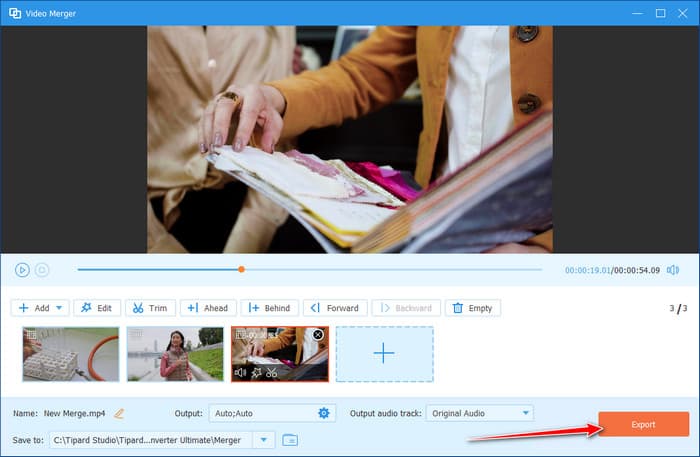Click the Trim scissors button
700x457 pixels.
coord(150,308)
